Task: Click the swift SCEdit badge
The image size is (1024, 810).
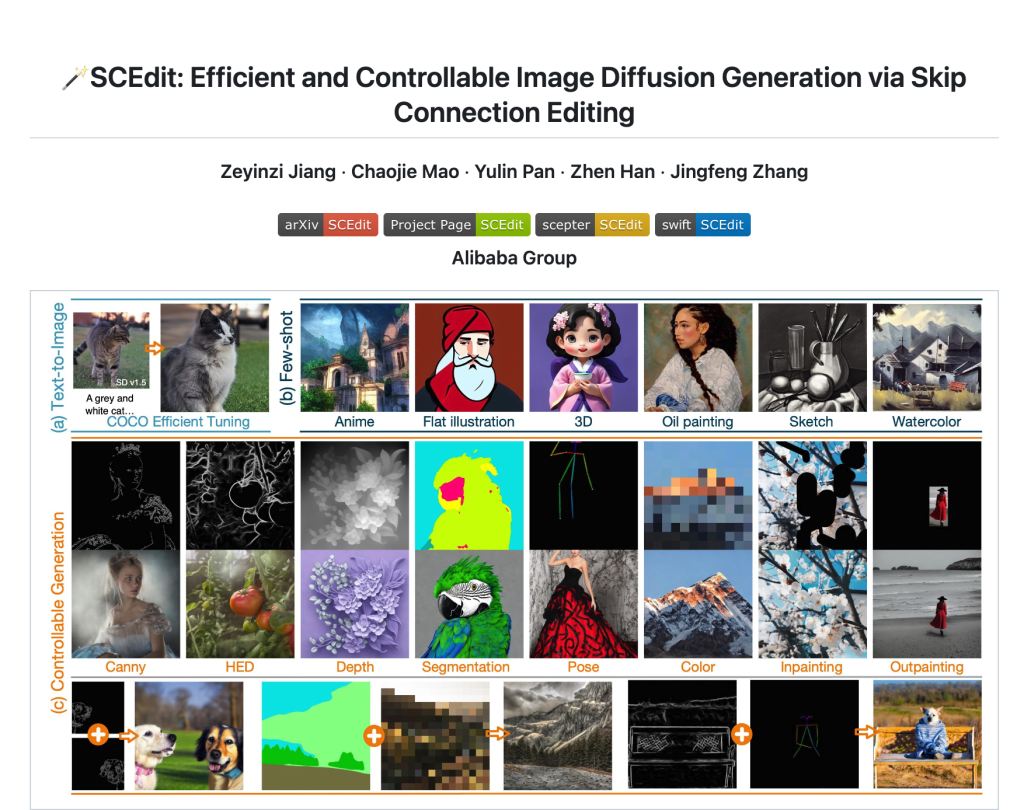Action: [703, 225]
